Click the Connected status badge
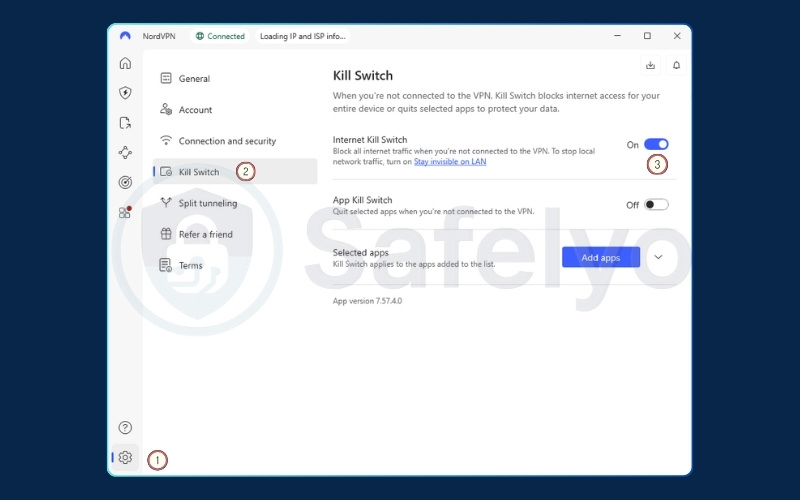The height and width of the screenshot is (500, 800). pyautogui.click(x=220, y=36)
